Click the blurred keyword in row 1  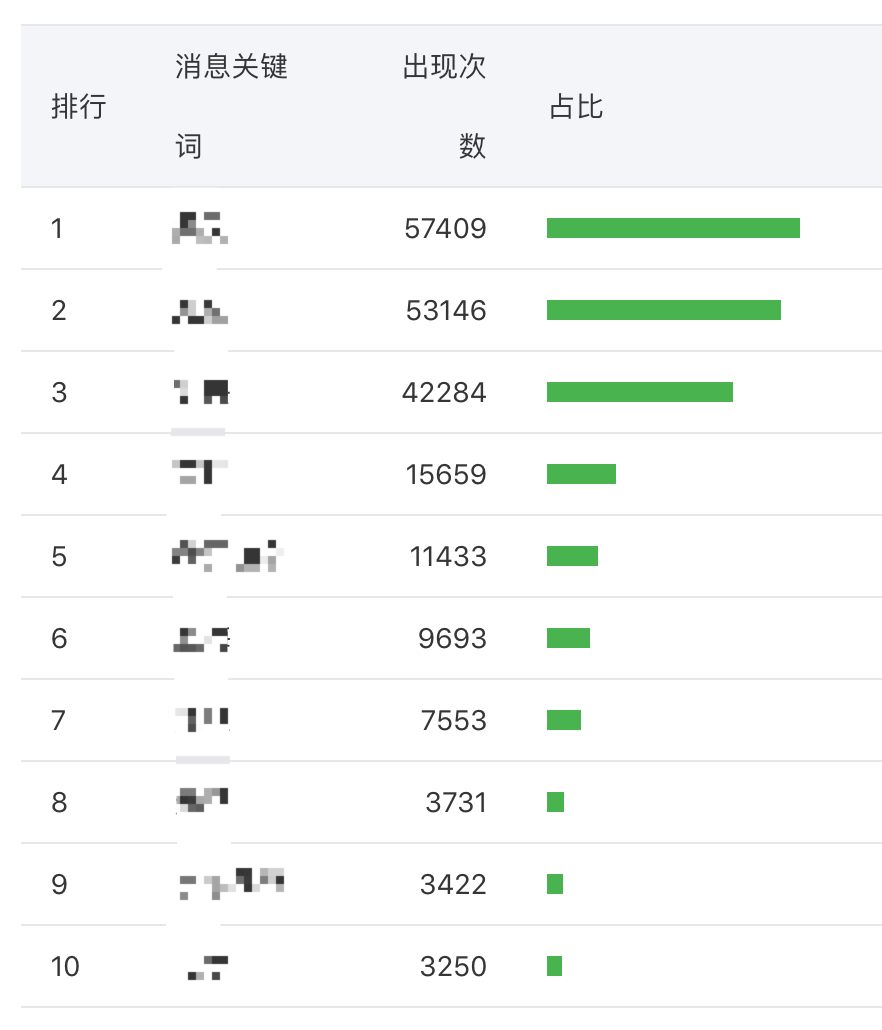(x=199, y=228)
